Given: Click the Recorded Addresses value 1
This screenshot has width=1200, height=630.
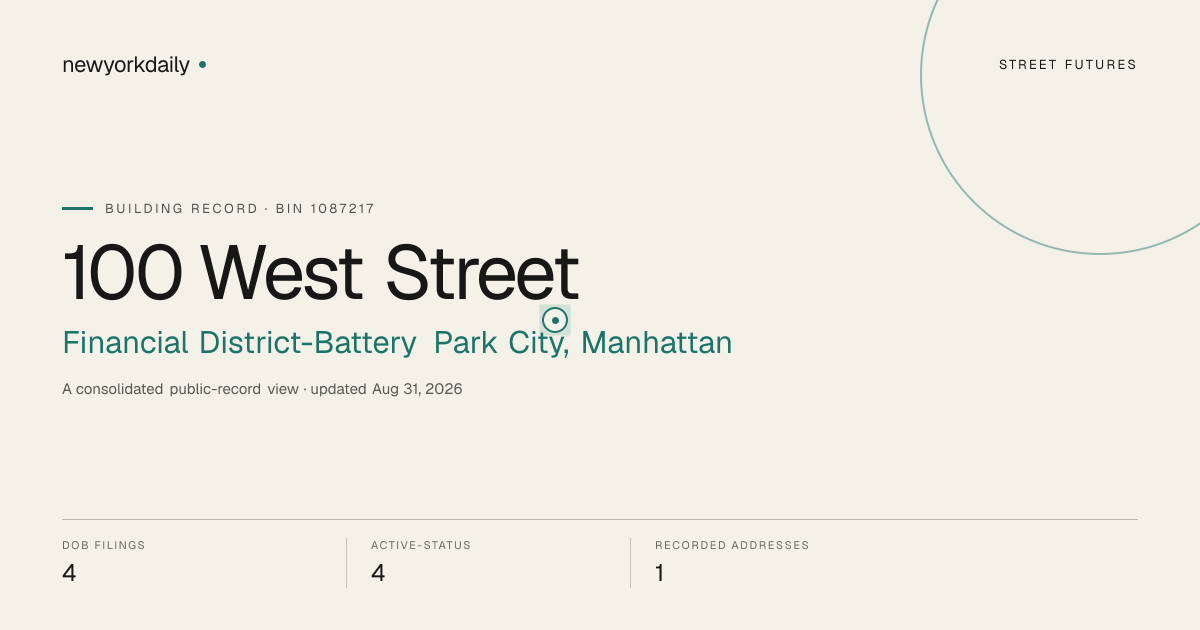Looking at the screenshot, I should click(660, 573).
